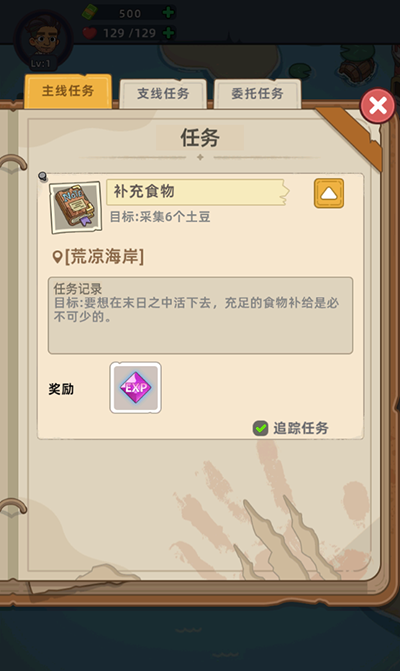The height and width of the screenshot is (671, 400).
Task: Click the 129/129 health bar
Action: (x=129, y=33)
